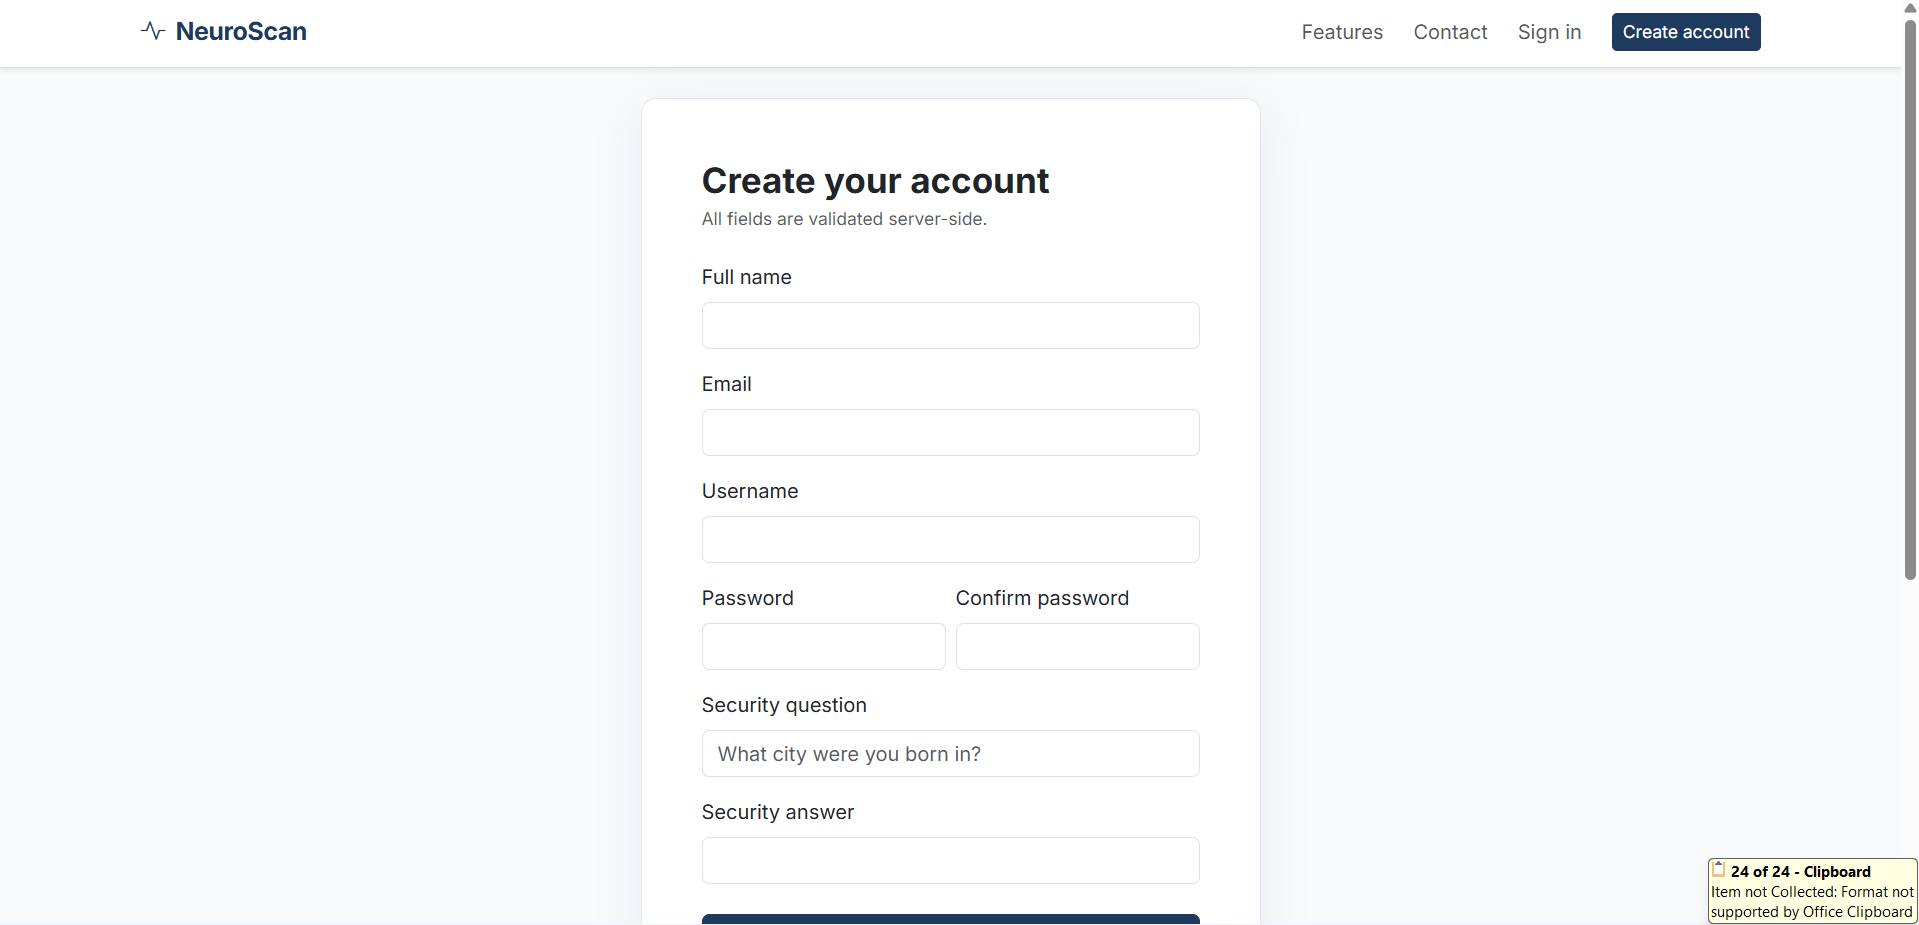The height and width of the screenshot is (925, 1919).
Task: Click the scrollbar up arrow
Action: pos(1910,8)
